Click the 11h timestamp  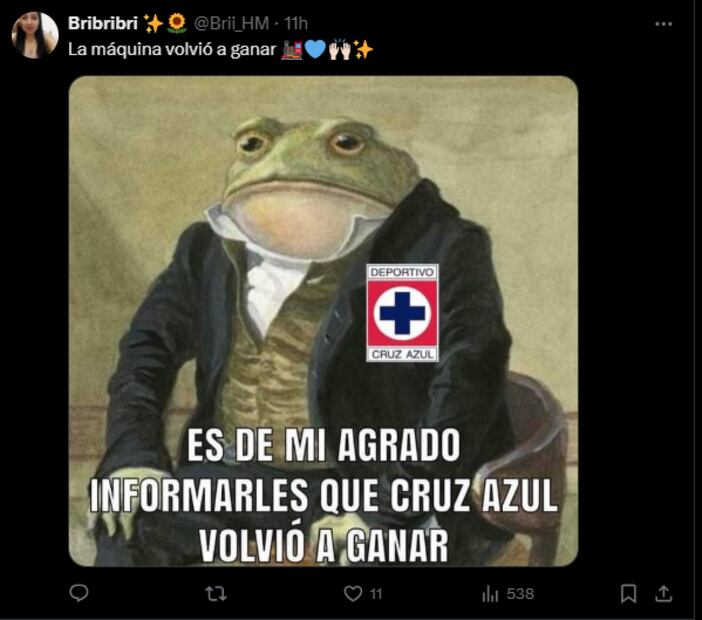(x=296, y=23)
